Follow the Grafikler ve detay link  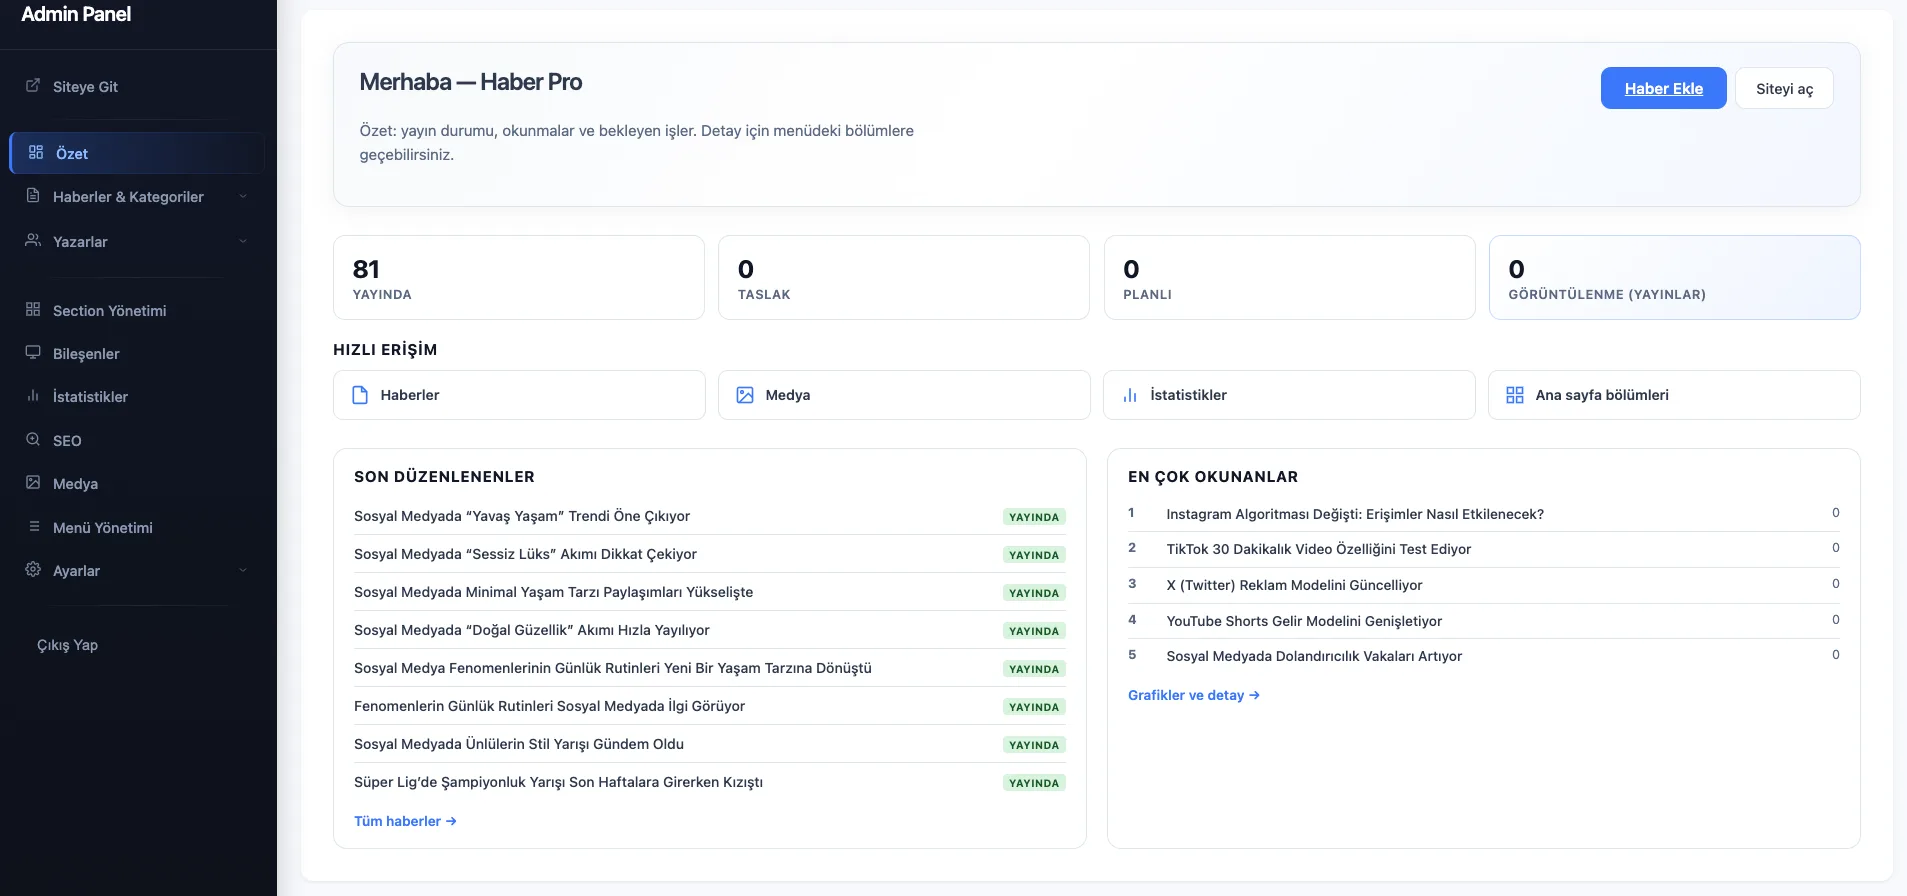point(1193,695)
